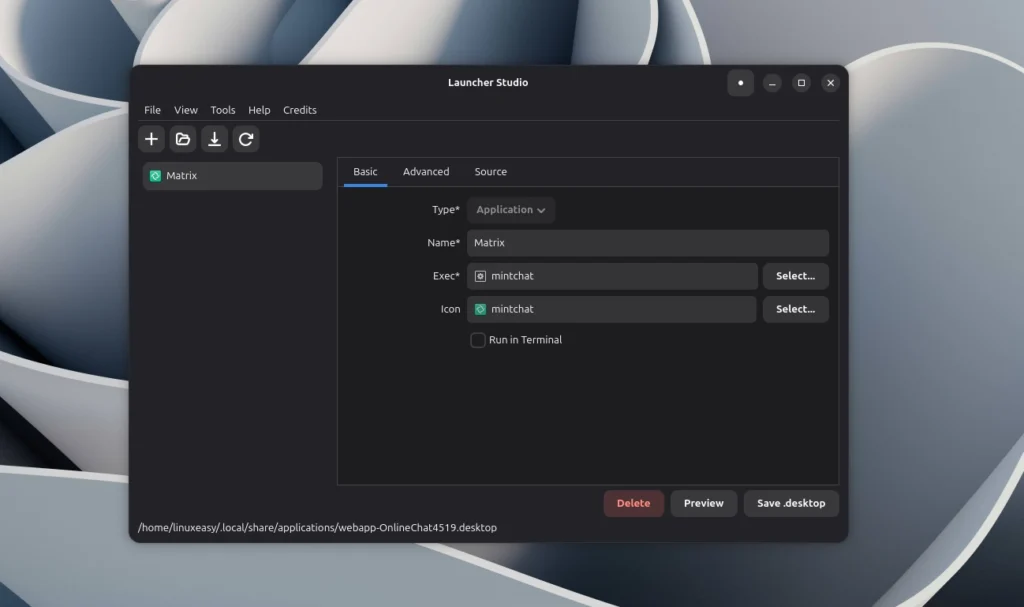Delete the Matrix launcher
The height and width of the screenshot is (607, 1024).
633,503
